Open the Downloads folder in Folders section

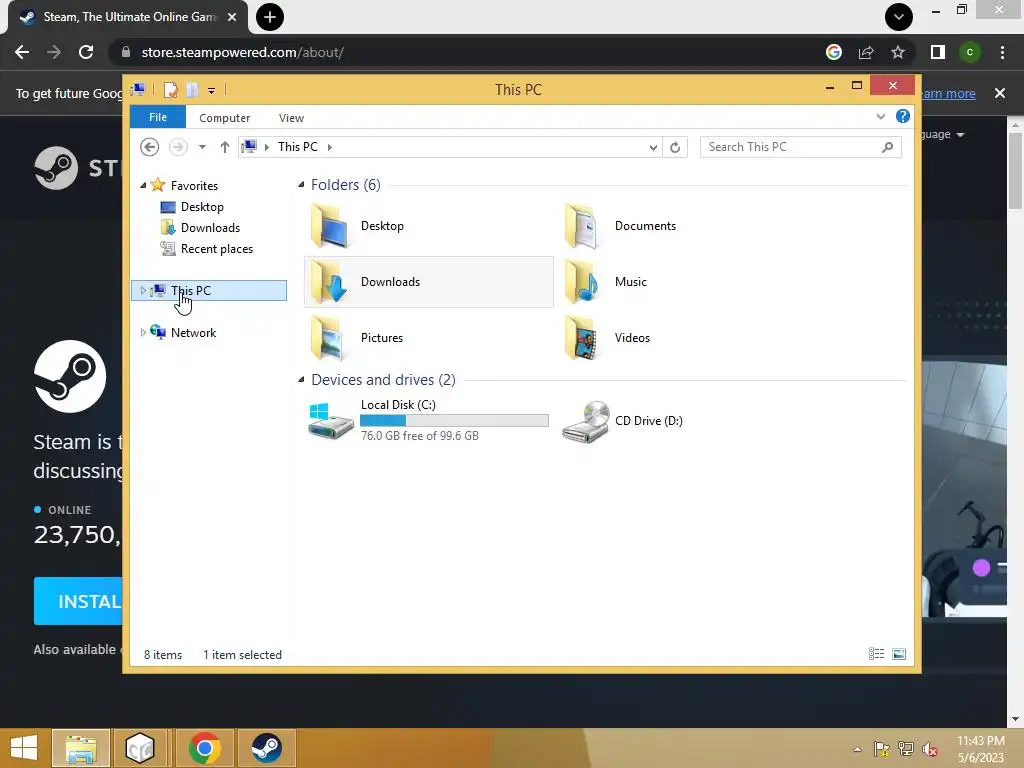point(329,282)
